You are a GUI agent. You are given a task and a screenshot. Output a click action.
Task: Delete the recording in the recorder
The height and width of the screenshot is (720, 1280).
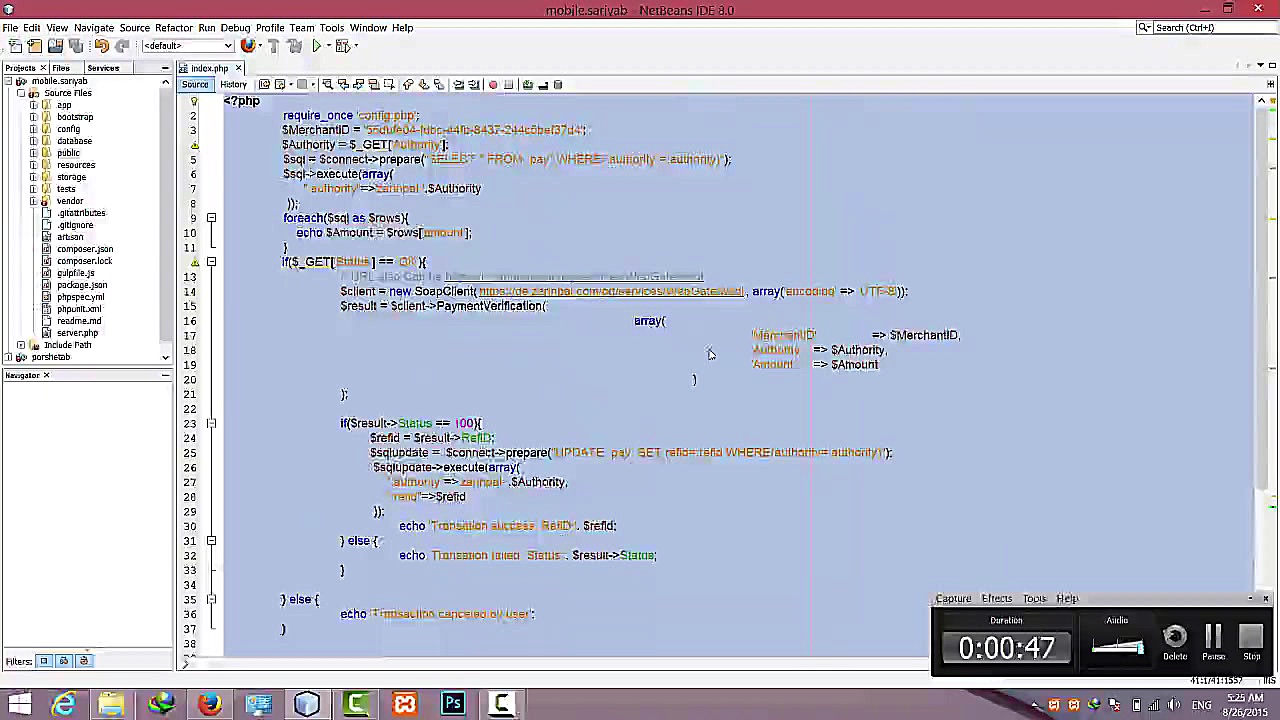pyautogui.click(x=1175, y=641)
